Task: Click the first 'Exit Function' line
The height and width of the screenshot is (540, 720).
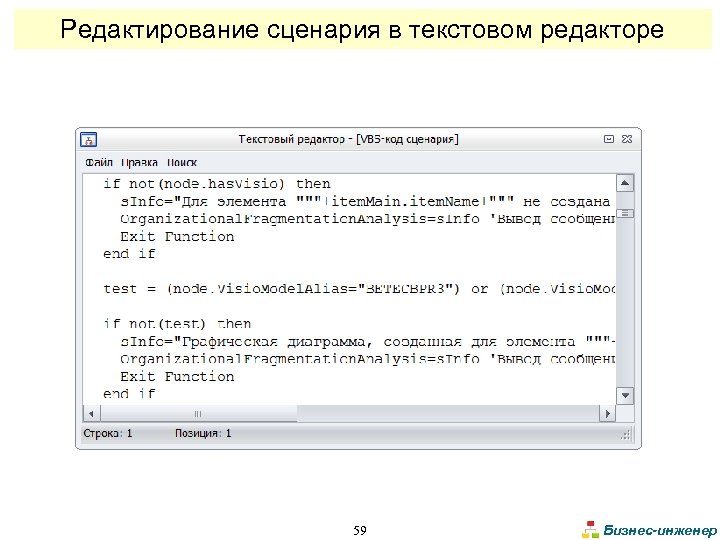Action: [177, 236]
